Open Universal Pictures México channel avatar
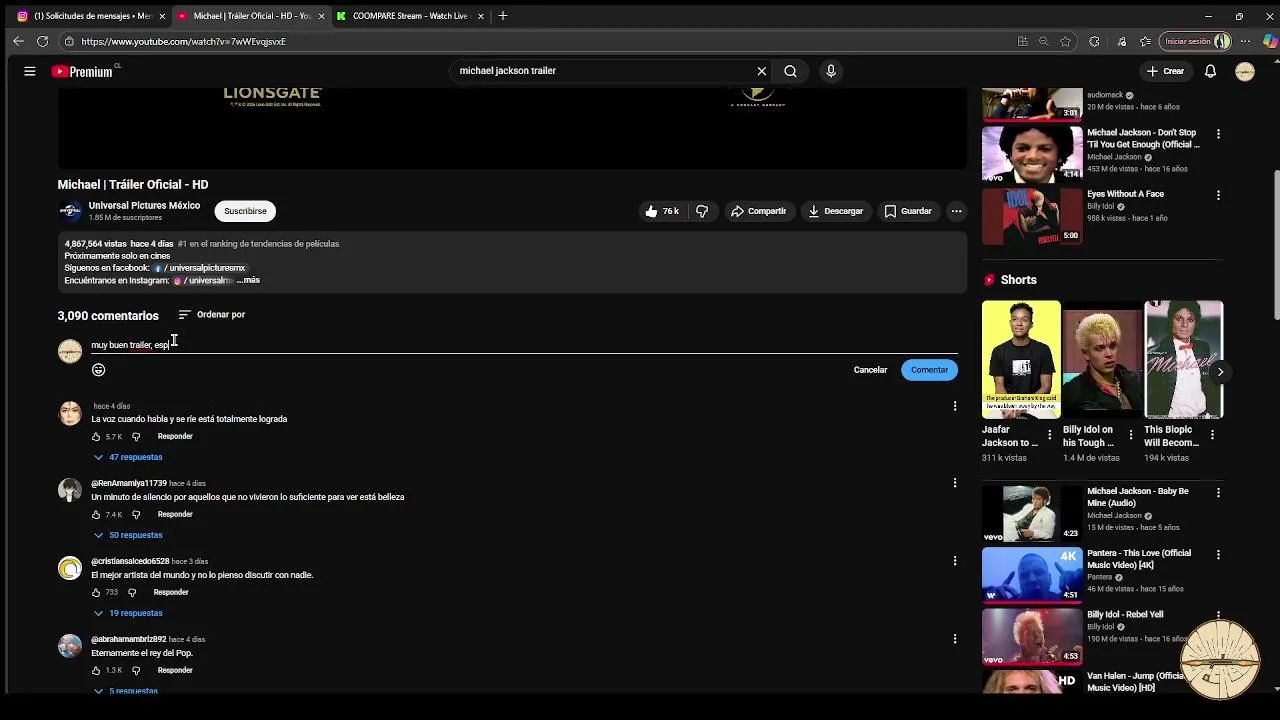This screenshot has width=1280, height=720. coord(70,211)
